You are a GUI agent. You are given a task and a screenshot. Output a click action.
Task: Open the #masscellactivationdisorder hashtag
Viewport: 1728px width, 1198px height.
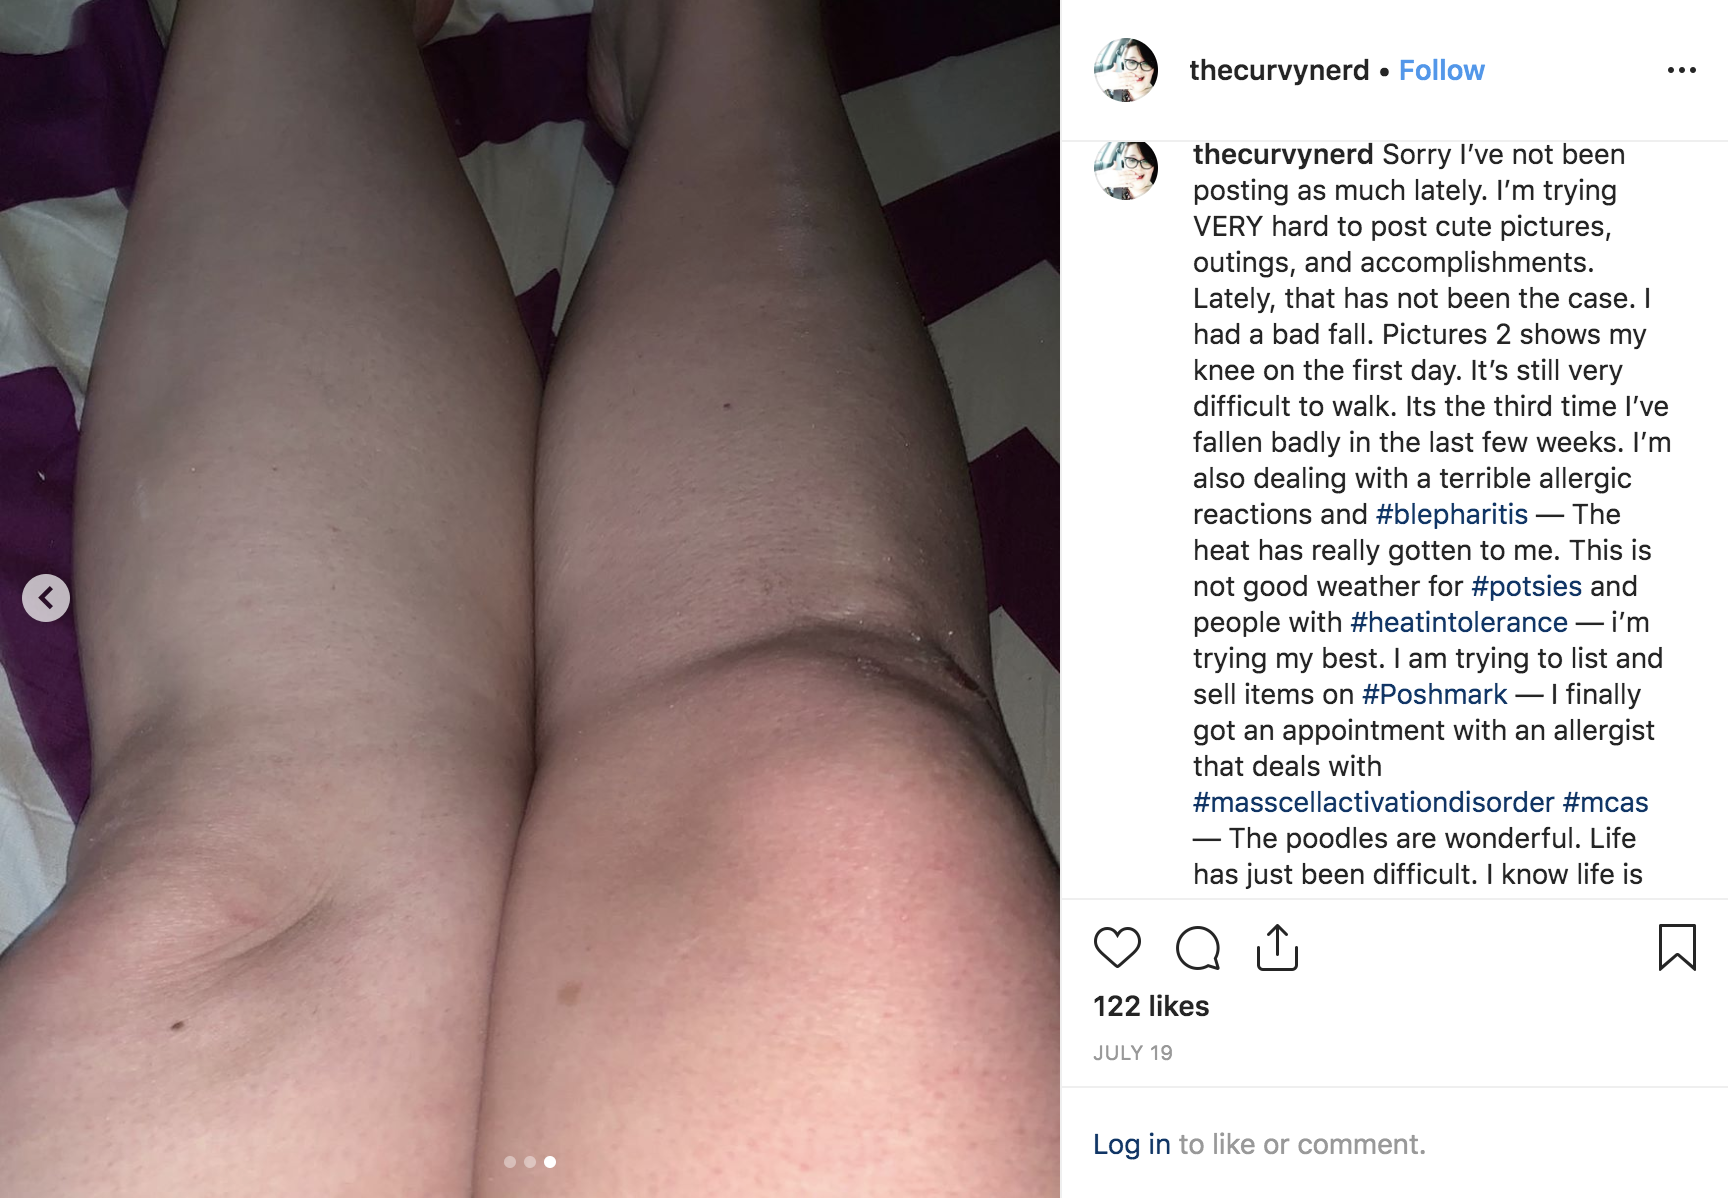tap(1374, 802)
